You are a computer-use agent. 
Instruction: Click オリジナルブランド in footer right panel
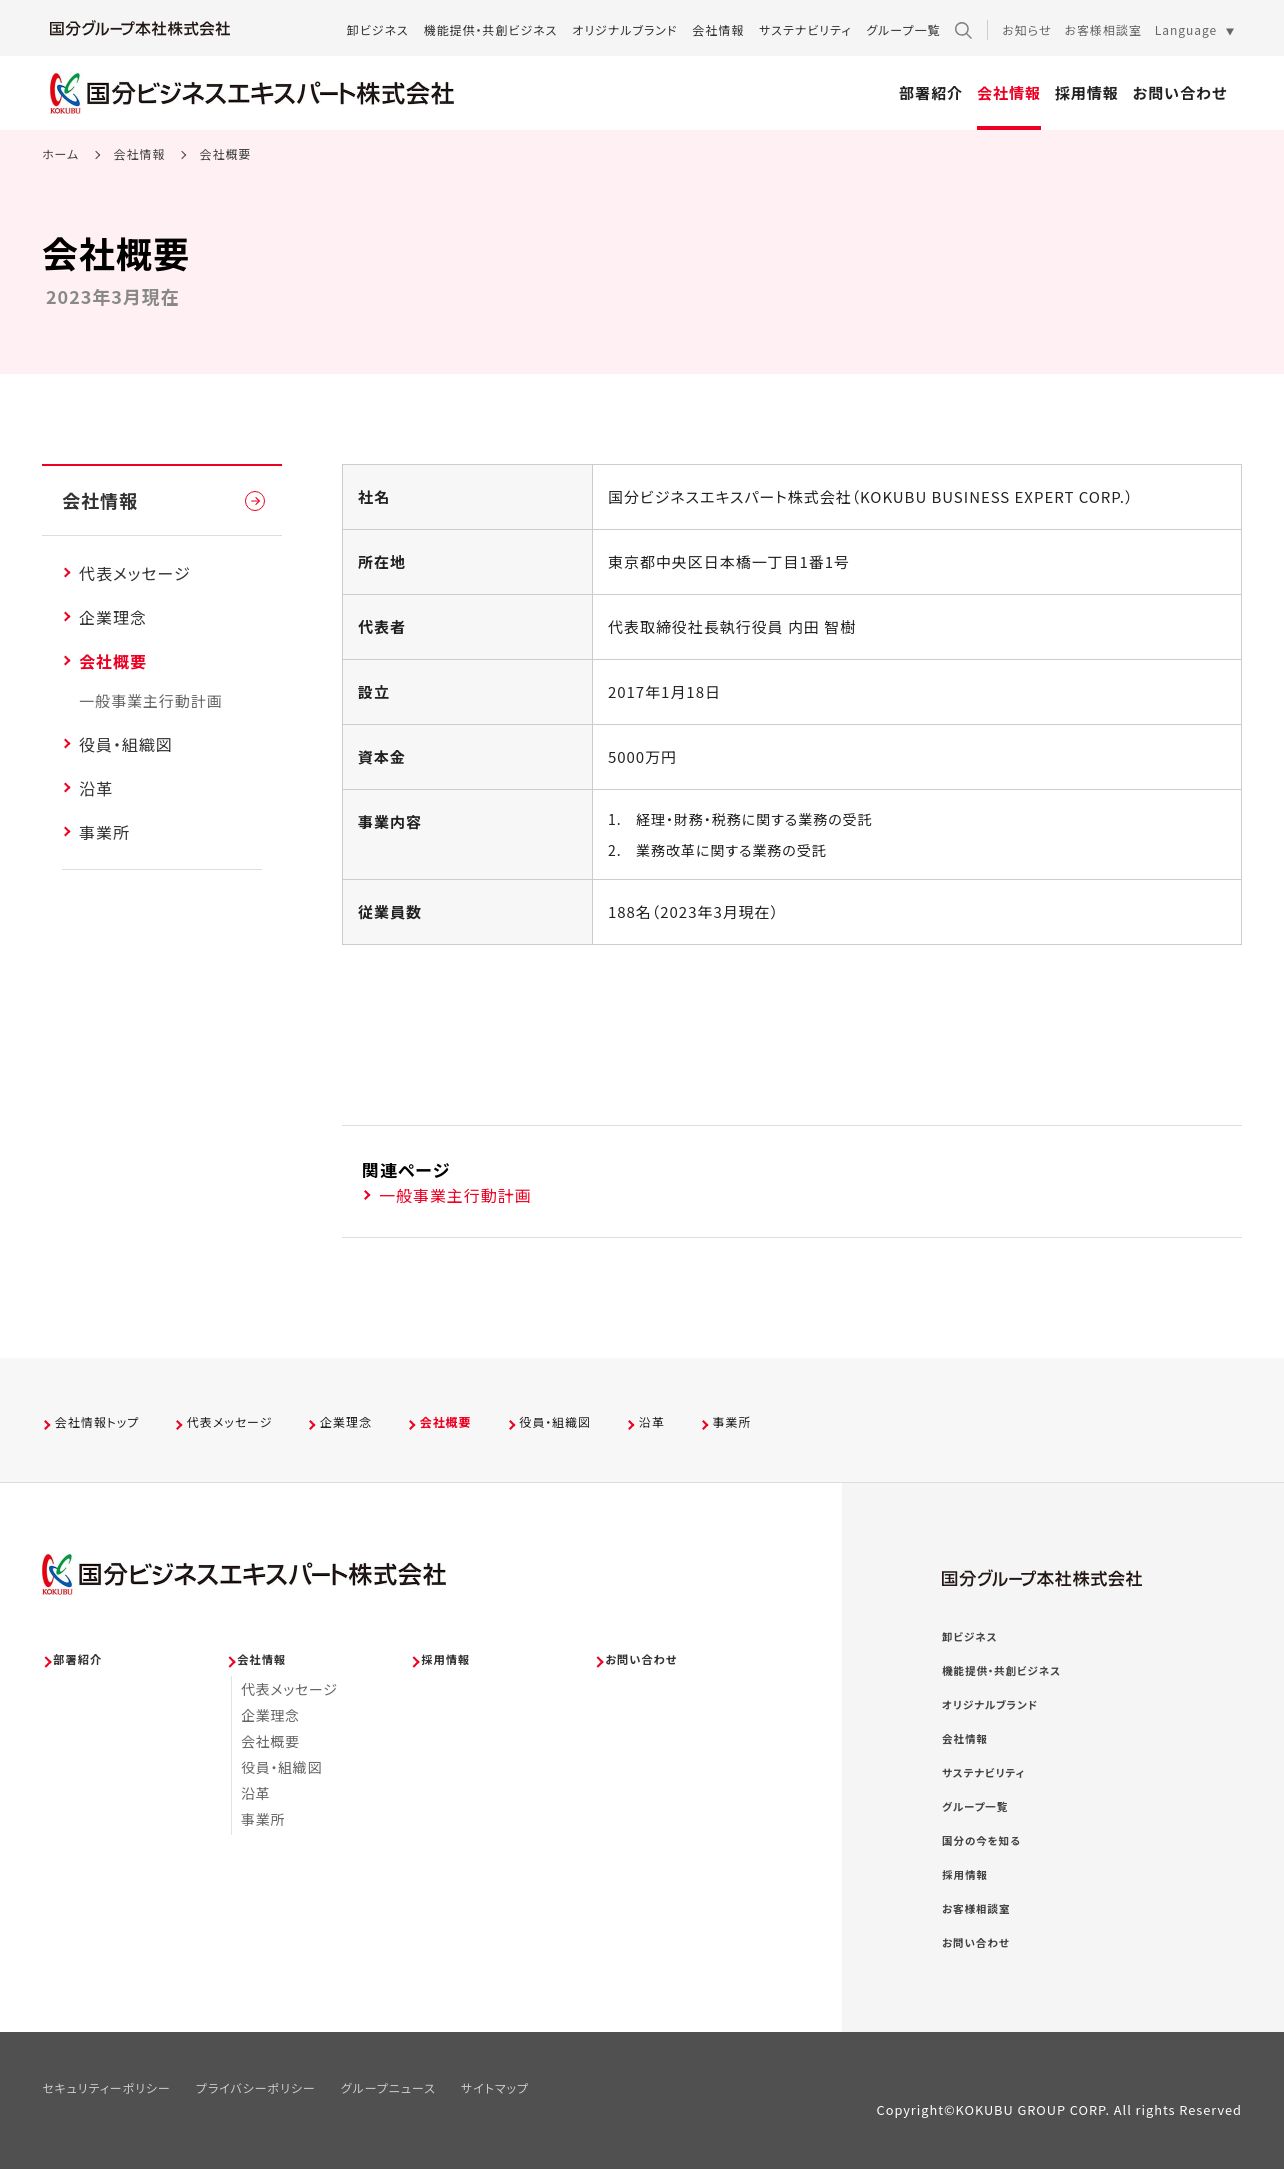click(989, 1706)
